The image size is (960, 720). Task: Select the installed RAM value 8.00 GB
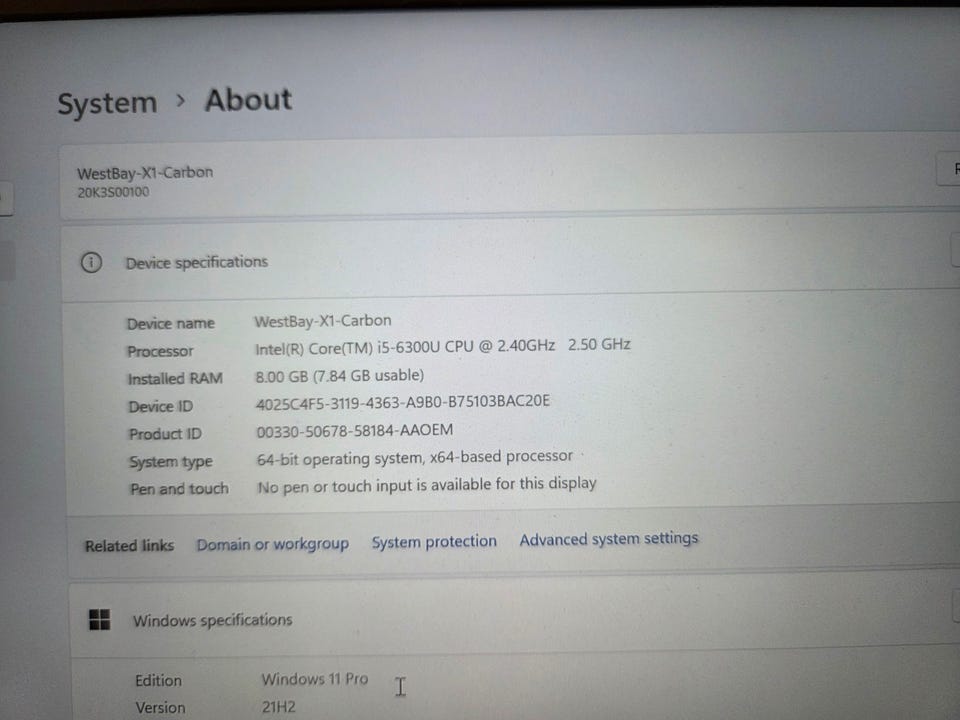[339, 375]
